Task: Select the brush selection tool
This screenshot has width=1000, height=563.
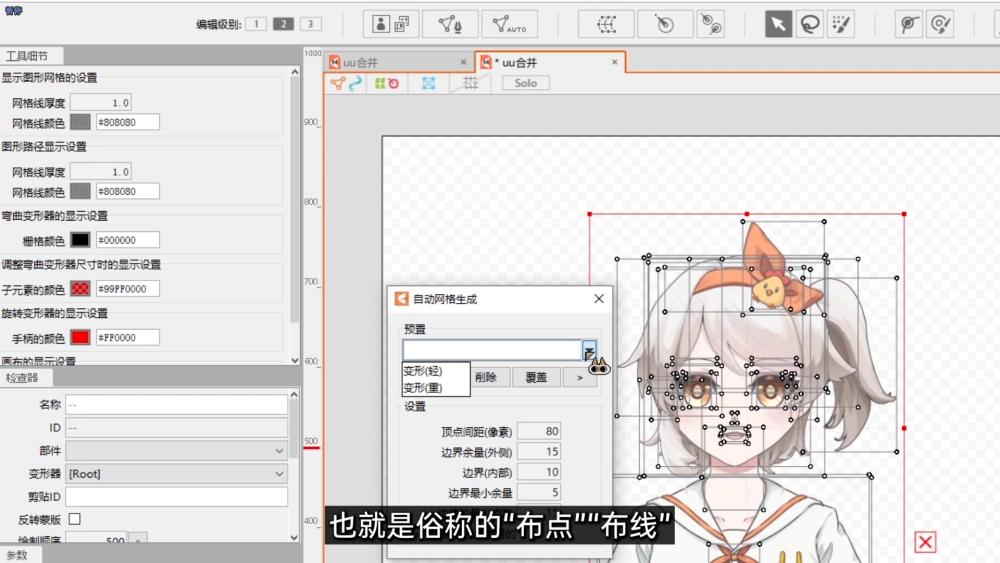Action: [841, 24]
